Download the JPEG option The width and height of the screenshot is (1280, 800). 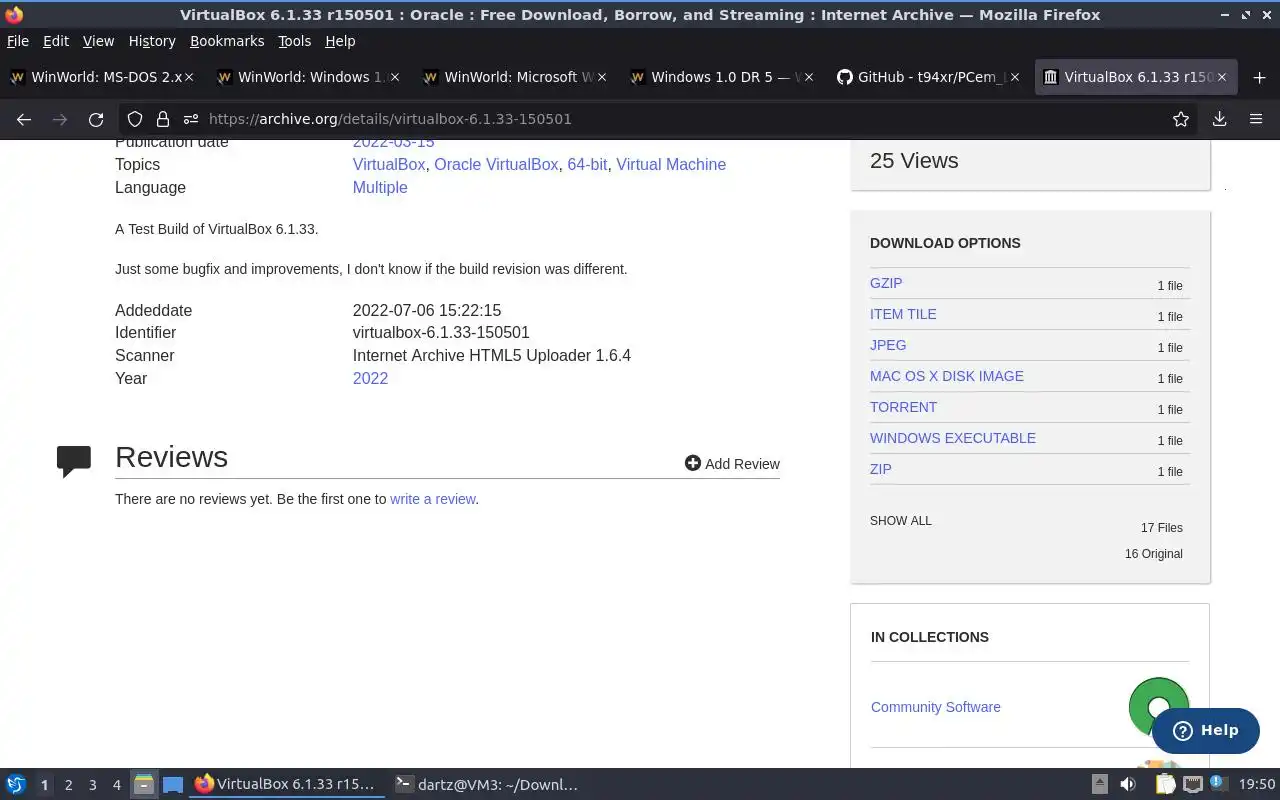point(888,345)
